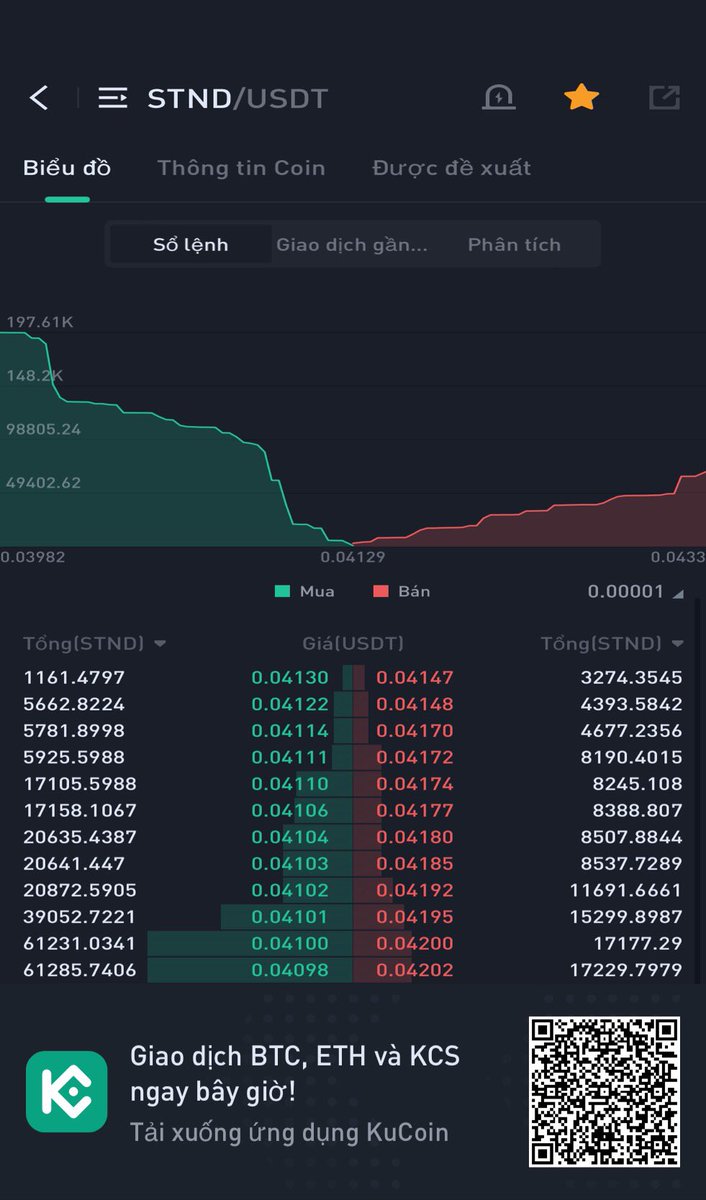Viewport: 706px width, 1200px height.
Task: Select ask price 0.04148
Action: (415, 704)
